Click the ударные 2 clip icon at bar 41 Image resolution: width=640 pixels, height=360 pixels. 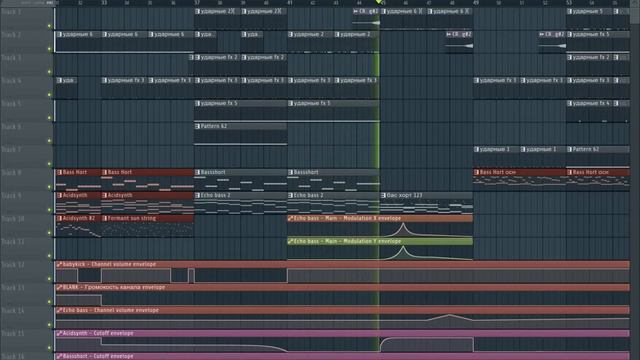click(x=291, y=34)
